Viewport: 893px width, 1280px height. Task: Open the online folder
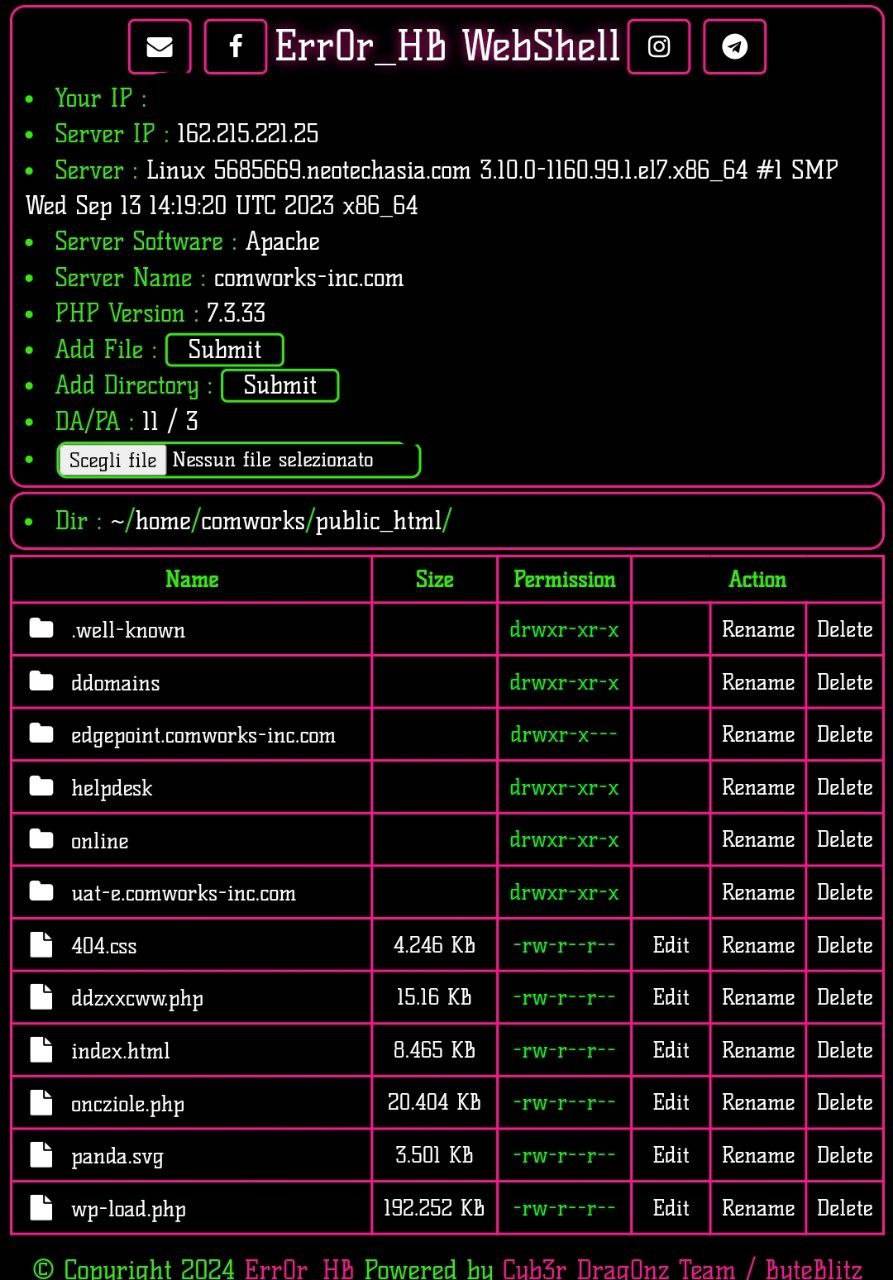click(x=100, y=841)
